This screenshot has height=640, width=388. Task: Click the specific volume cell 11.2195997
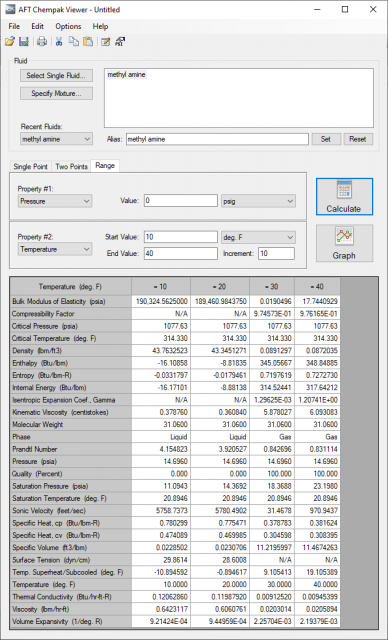pyautogui.click(x=272, y=548)
